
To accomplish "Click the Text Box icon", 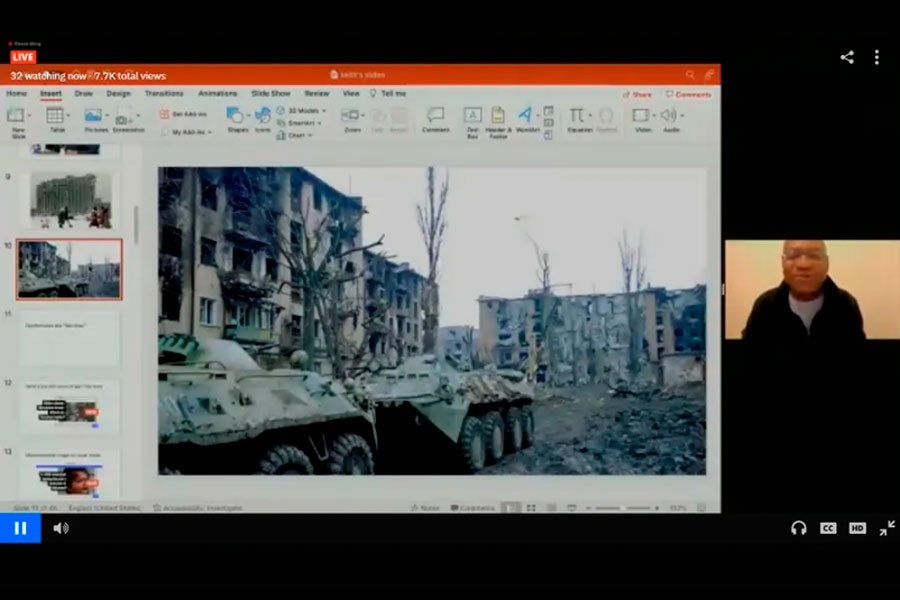I will click(472, 115).
